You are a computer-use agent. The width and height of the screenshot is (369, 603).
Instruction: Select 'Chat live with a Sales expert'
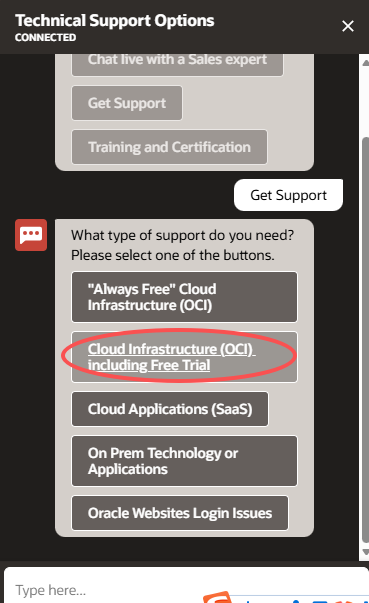pos(177,62)
